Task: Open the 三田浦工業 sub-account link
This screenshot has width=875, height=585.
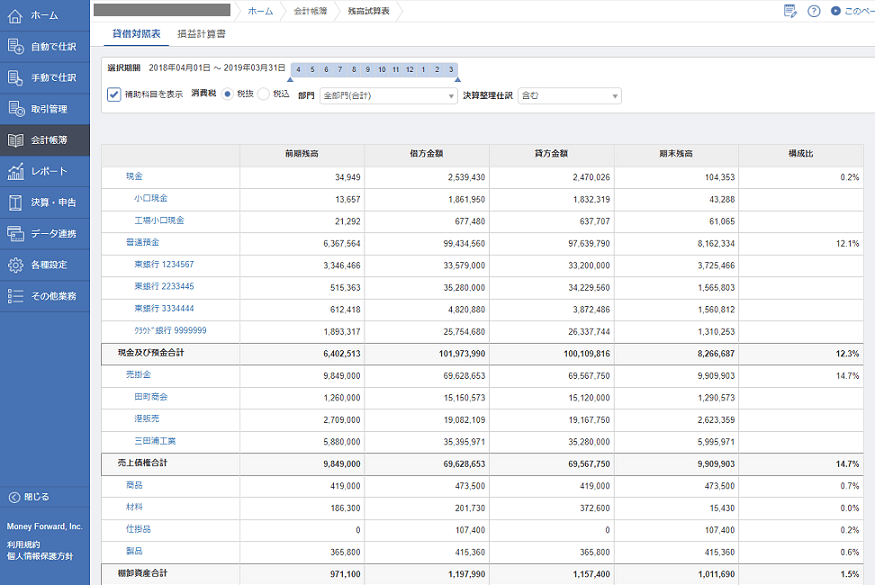Action: click(x=155, y=441)
